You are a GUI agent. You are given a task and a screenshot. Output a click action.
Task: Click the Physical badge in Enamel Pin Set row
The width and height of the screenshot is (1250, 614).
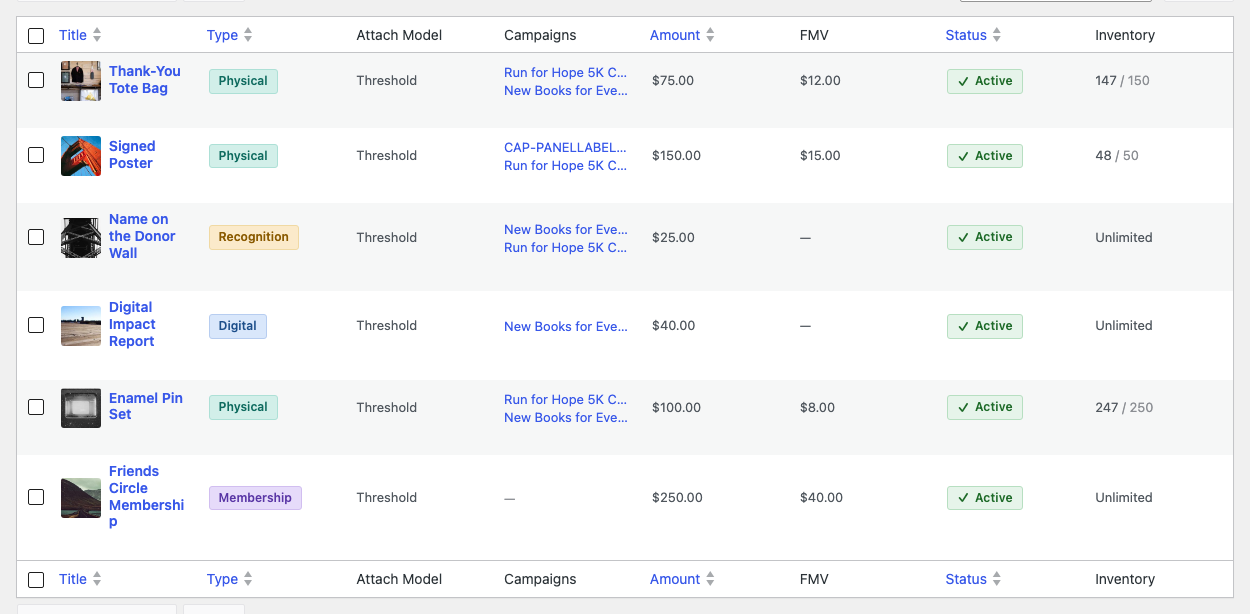point(243,407)
